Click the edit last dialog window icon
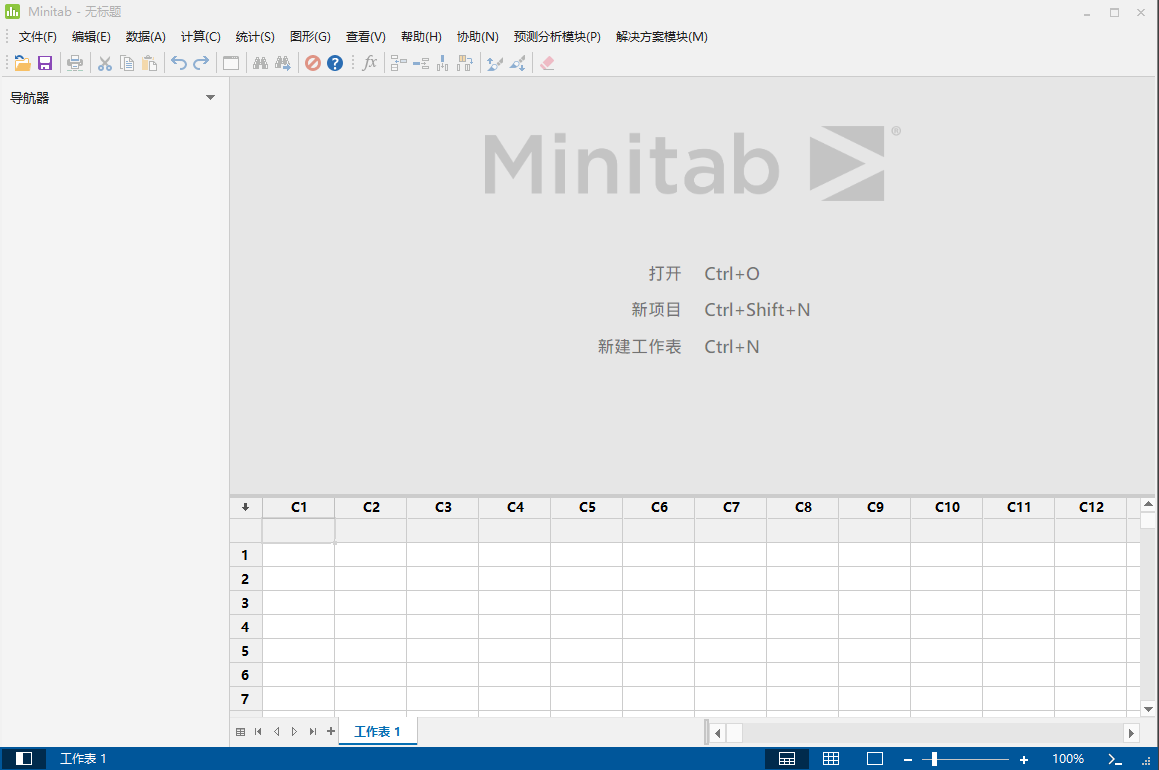Image resolution: width=1159 pixels, height=770 pixels. [x=231, y=64]
